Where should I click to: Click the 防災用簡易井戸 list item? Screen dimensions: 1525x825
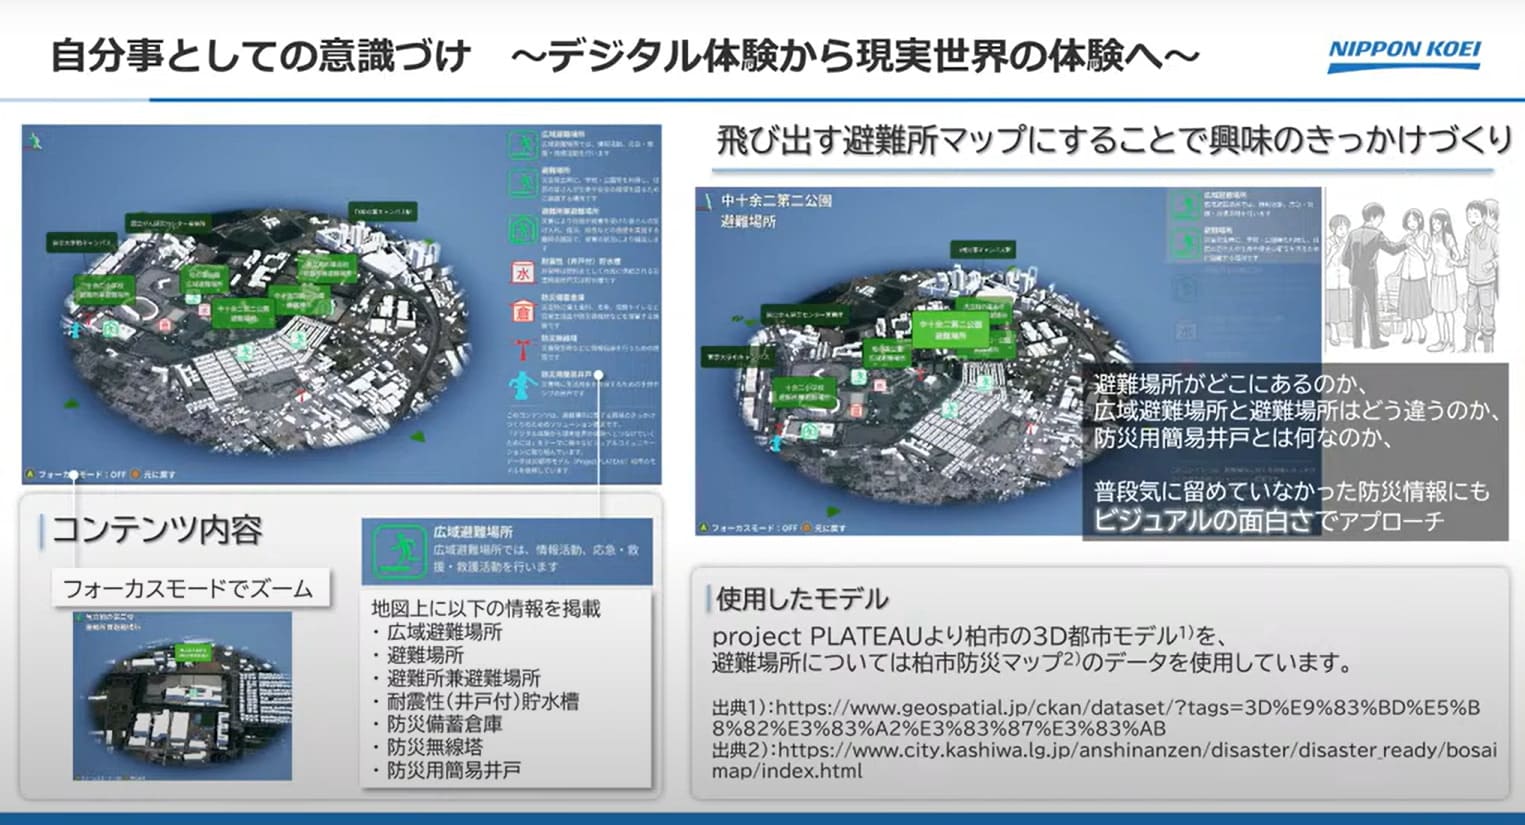(453, 770)
